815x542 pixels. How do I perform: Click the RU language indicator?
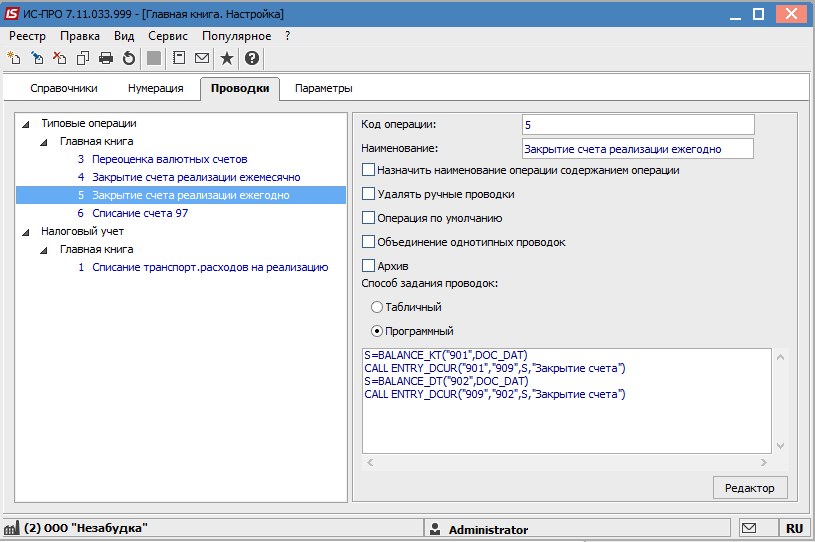click(794, 528)
